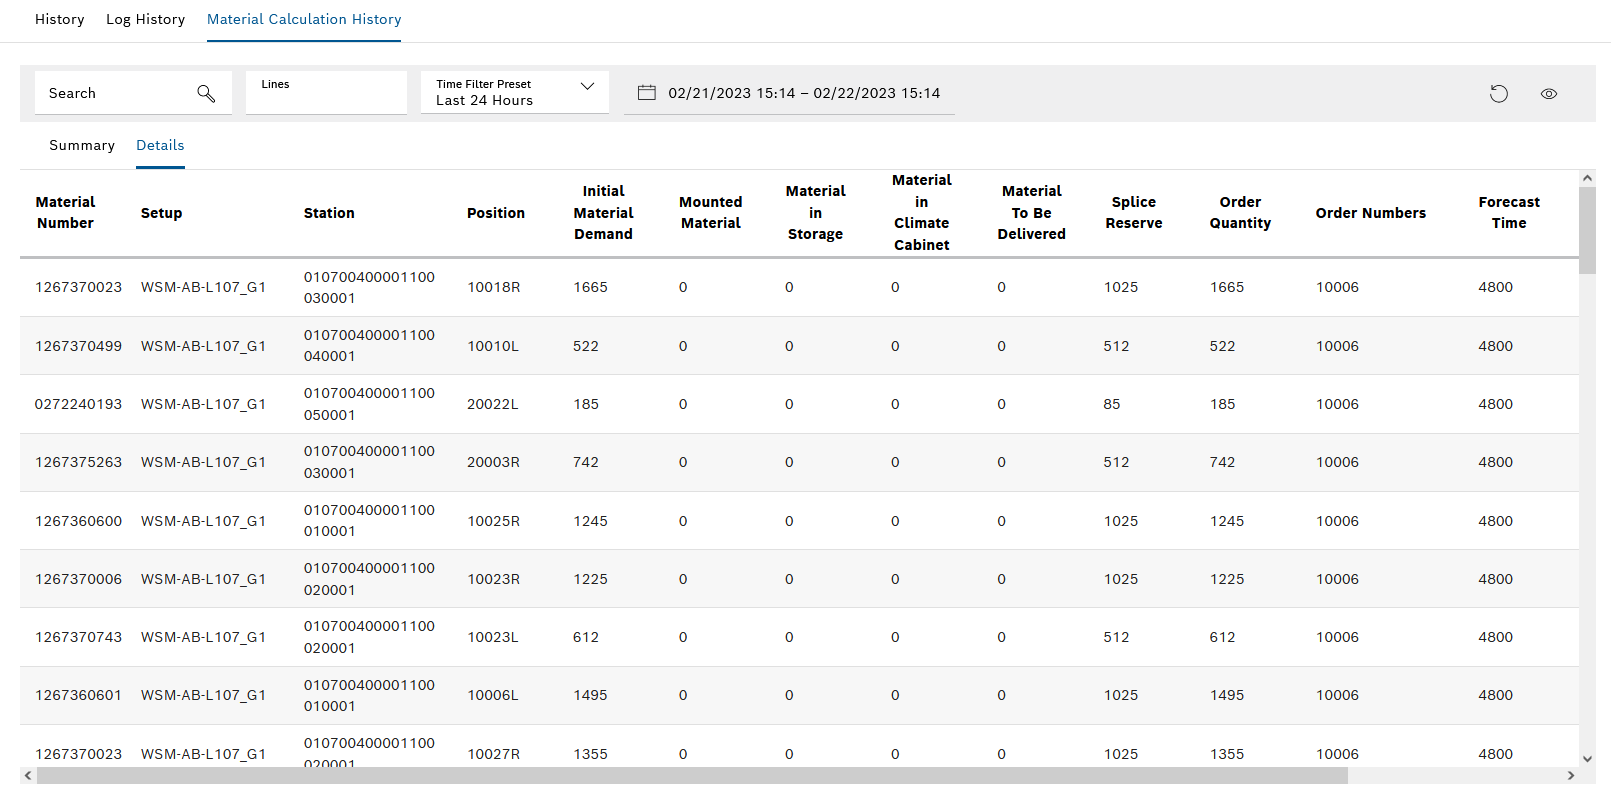Click the search magnifier icon
This screenshot has width=1611, height=796.
(206, 93)
